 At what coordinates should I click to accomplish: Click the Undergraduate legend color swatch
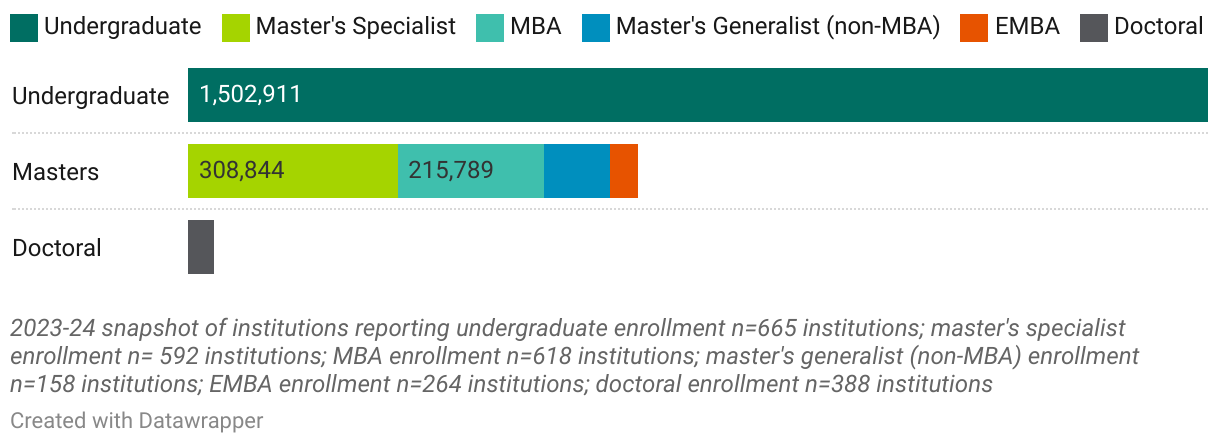pyautogui.click(x=25, y=27)
